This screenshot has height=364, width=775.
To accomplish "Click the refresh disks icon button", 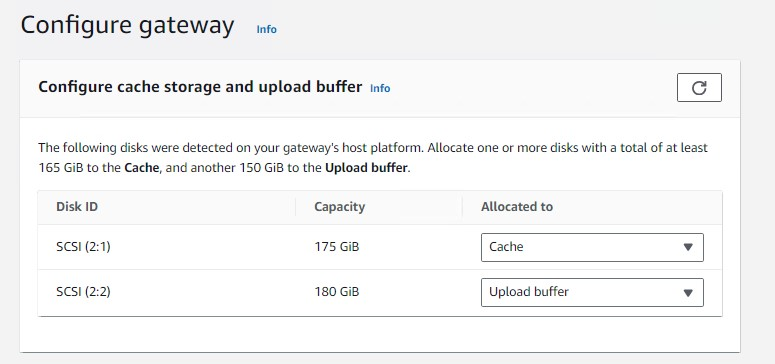I will tap(699, 88).
